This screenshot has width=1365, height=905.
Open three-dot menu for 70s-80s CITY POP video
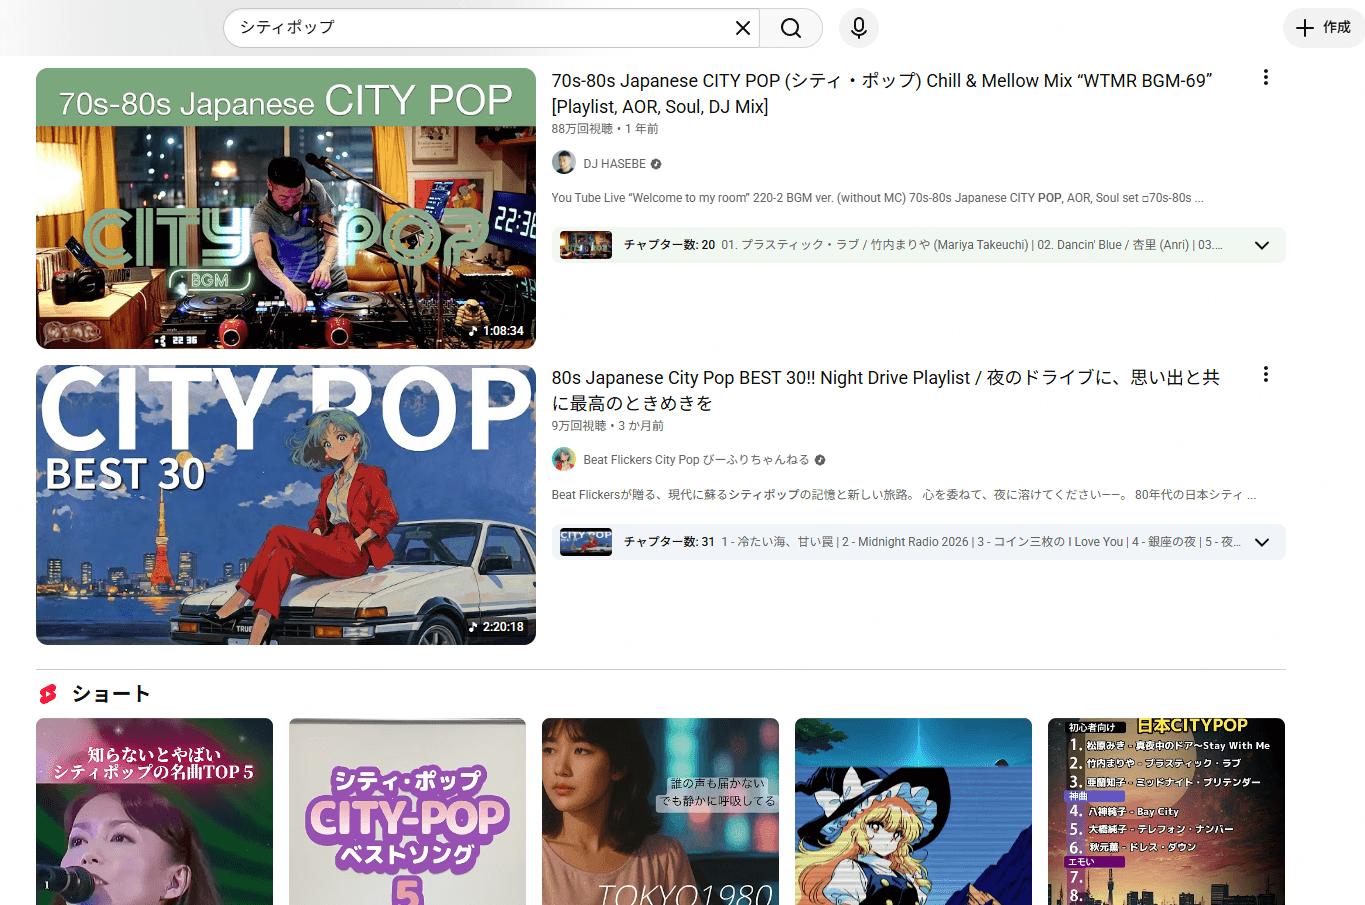point(1266,78)
